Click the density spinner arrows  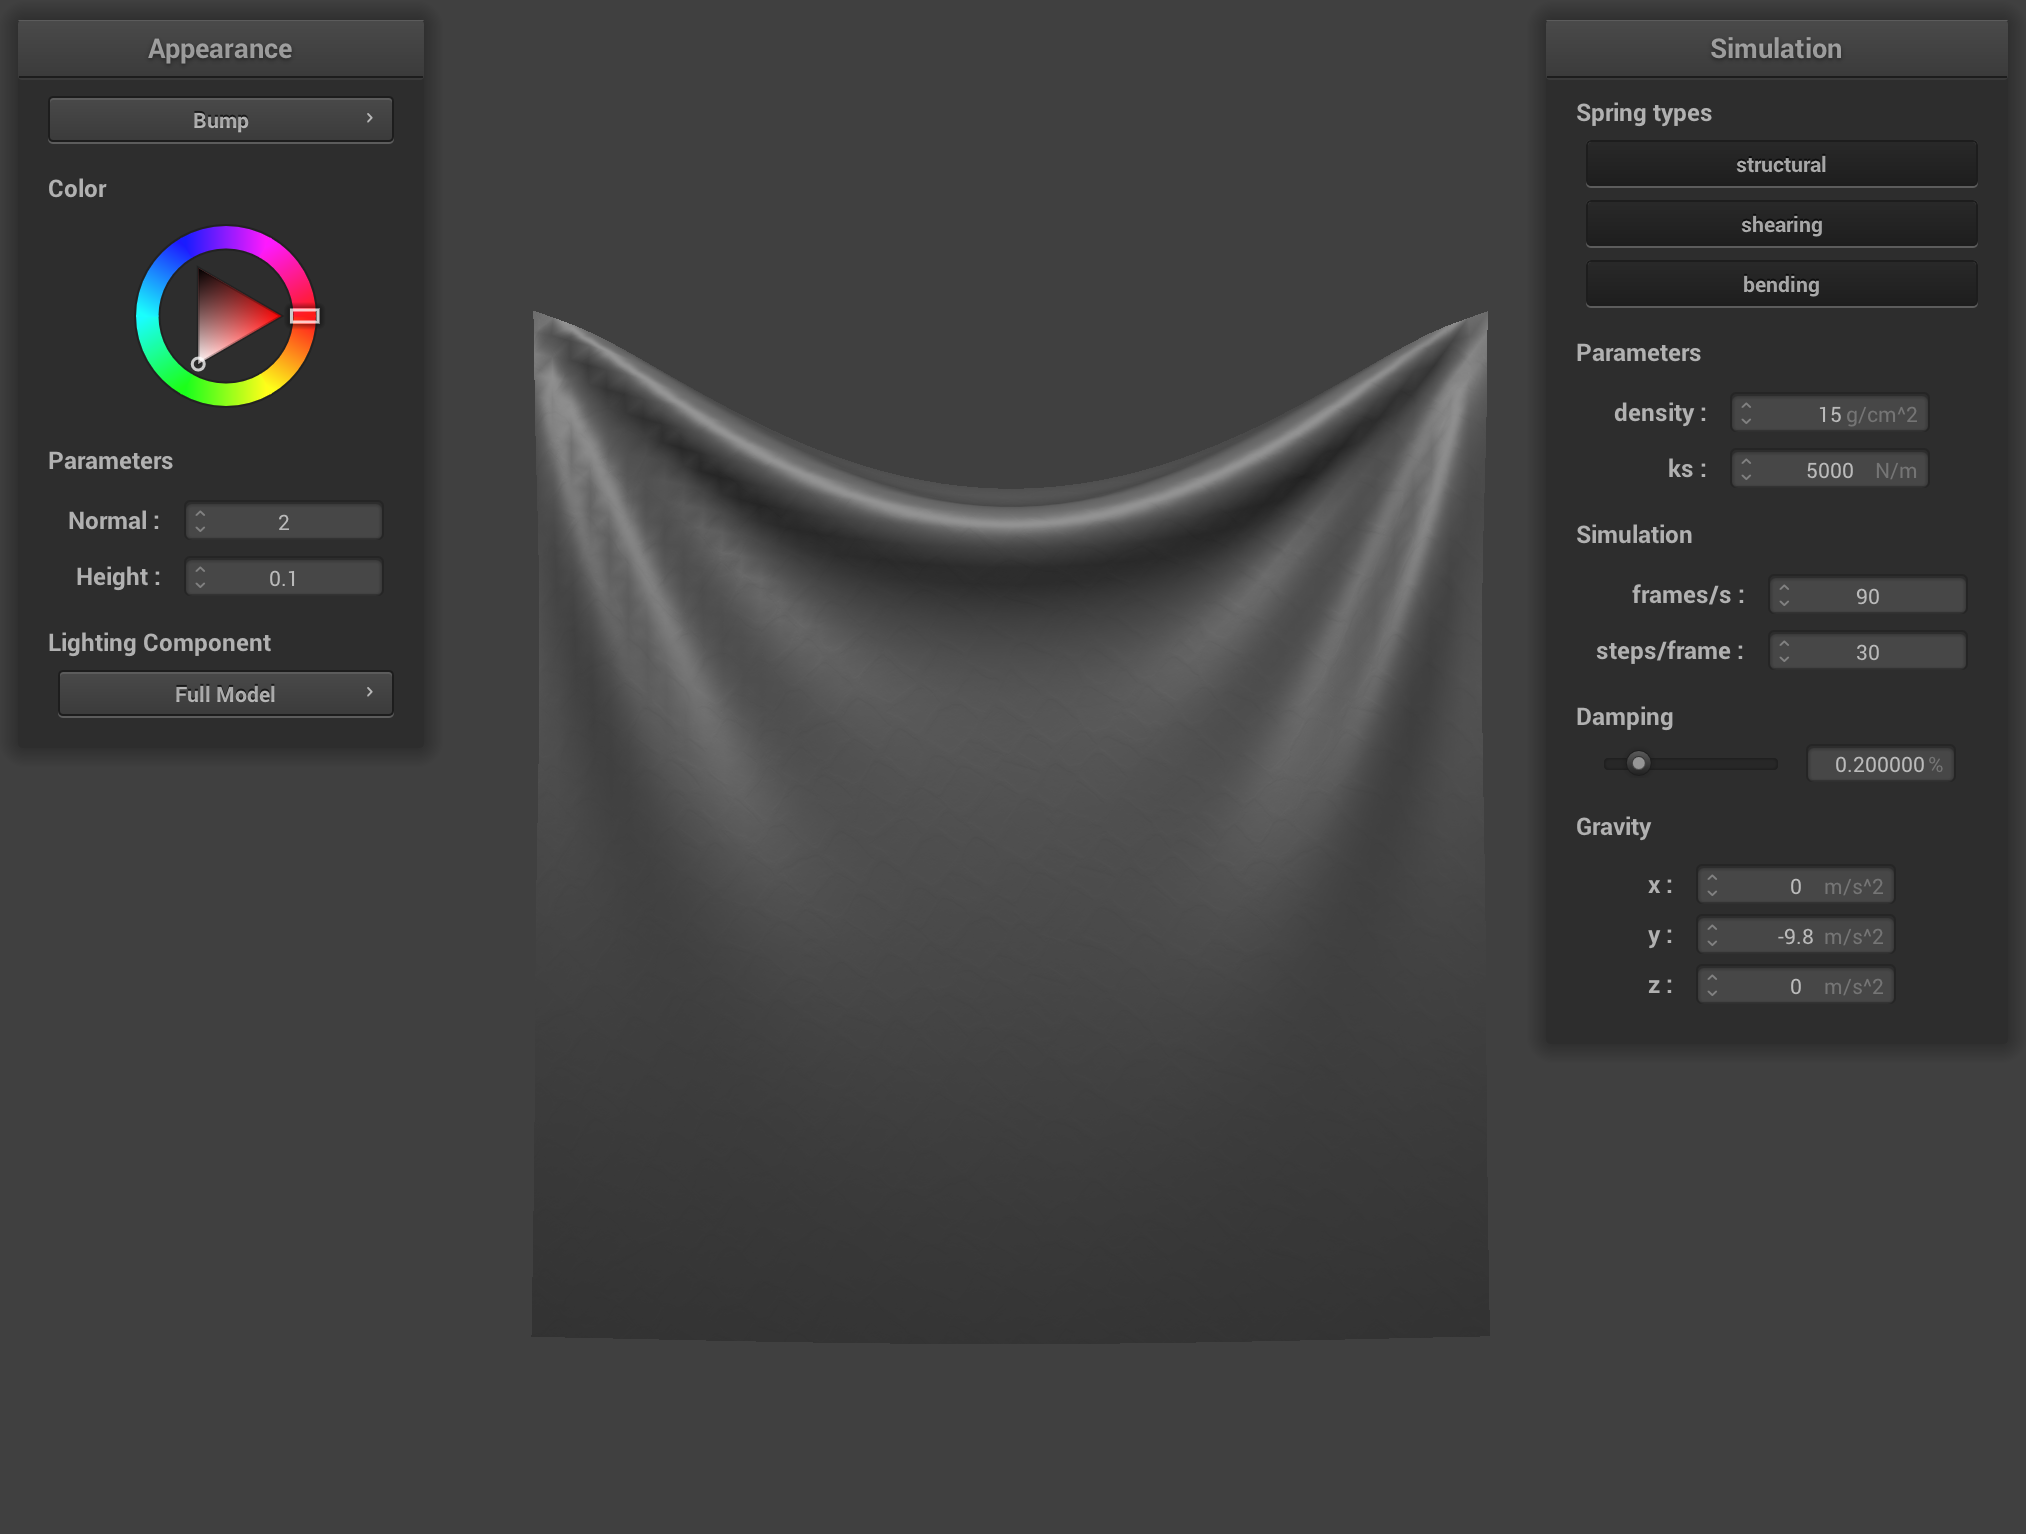coord(1746,413)
